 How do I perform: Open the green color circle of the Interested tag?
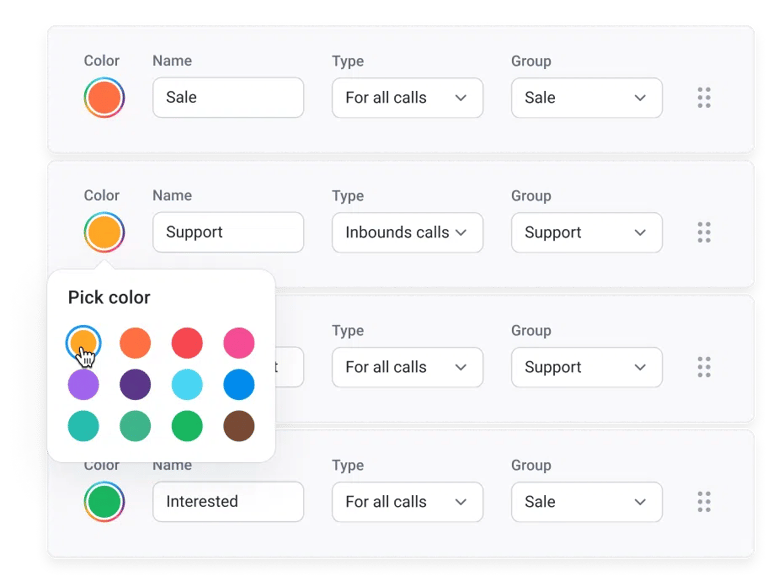(104, 502)
